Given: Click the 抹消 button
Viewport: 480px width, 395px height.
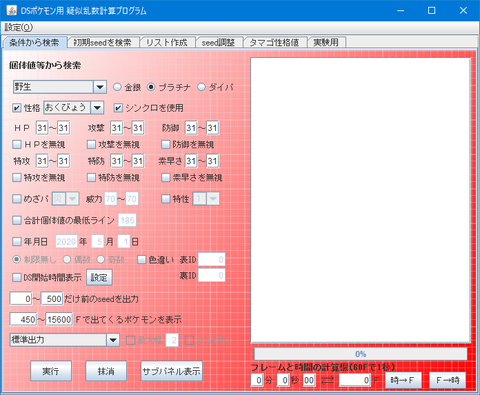Looking at the screenshot, I should [106, 371].
